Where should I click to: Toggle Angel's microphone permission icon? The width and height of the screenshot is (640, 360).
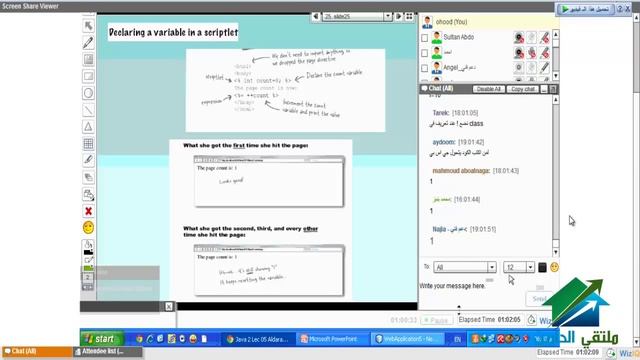pos(531,68)
